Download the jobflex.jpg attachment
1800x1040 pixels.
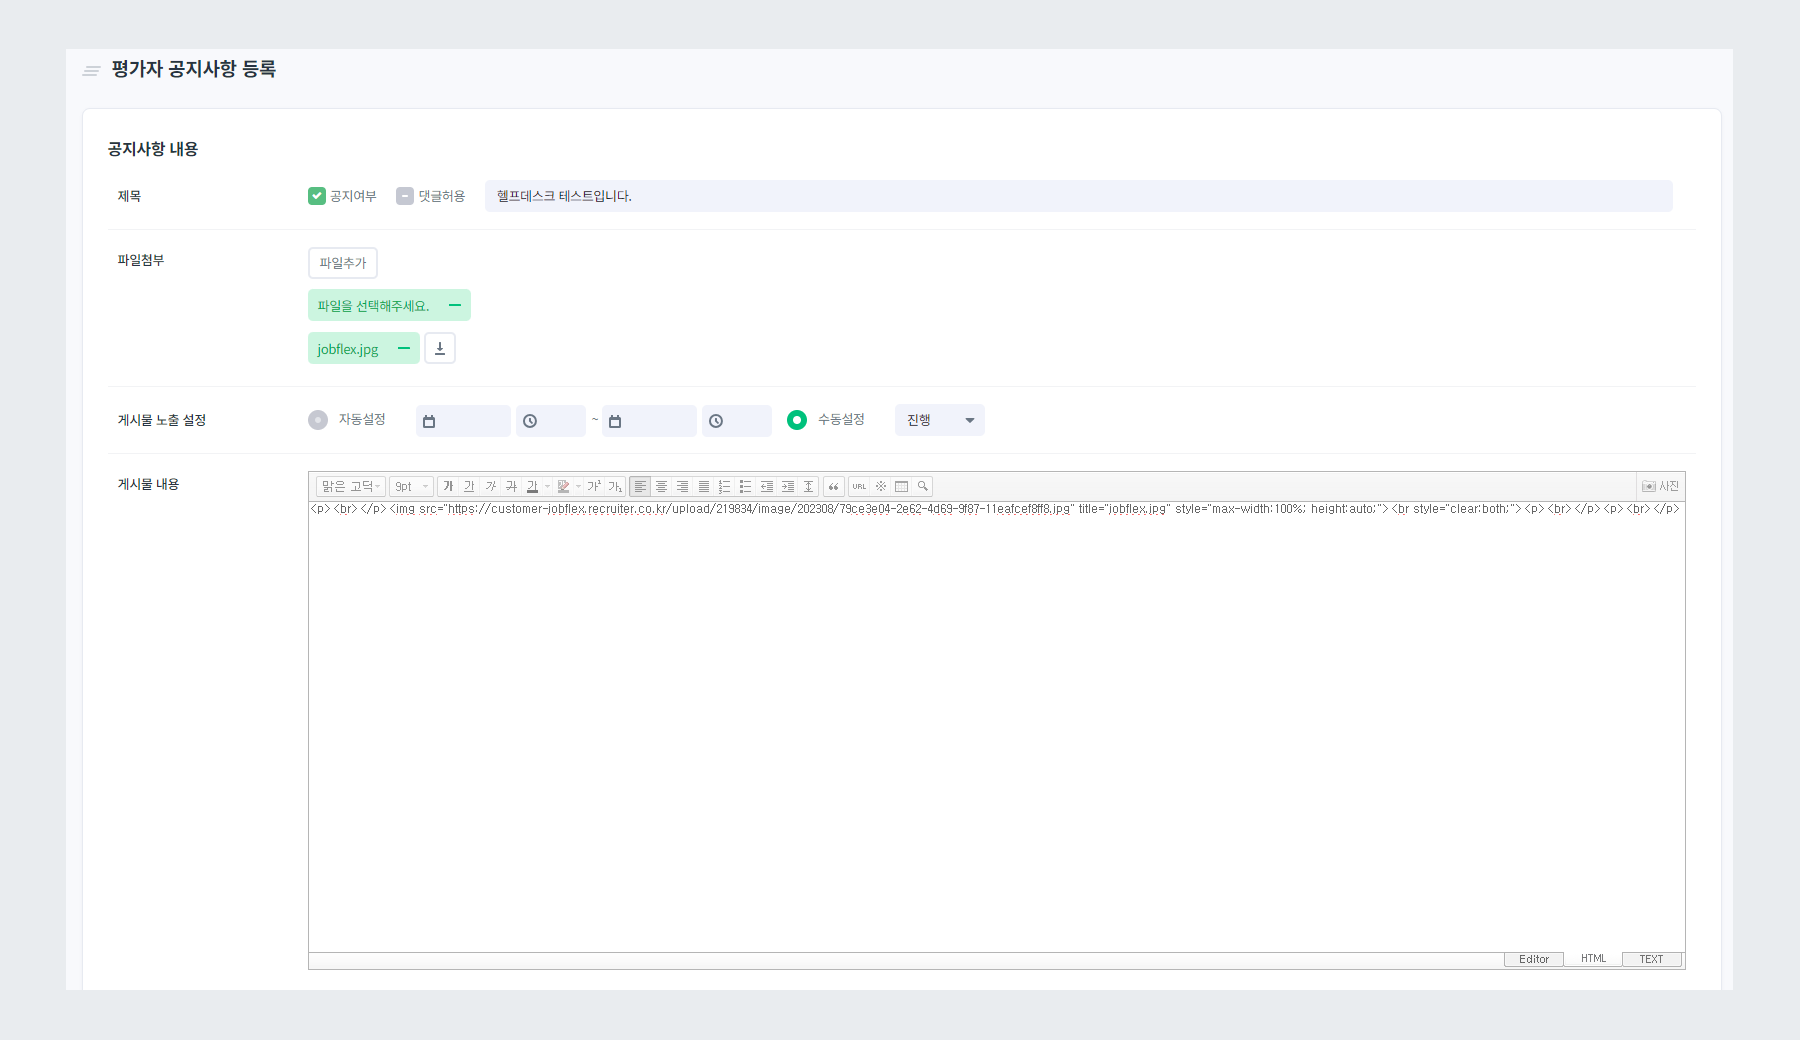coord(440,348)
